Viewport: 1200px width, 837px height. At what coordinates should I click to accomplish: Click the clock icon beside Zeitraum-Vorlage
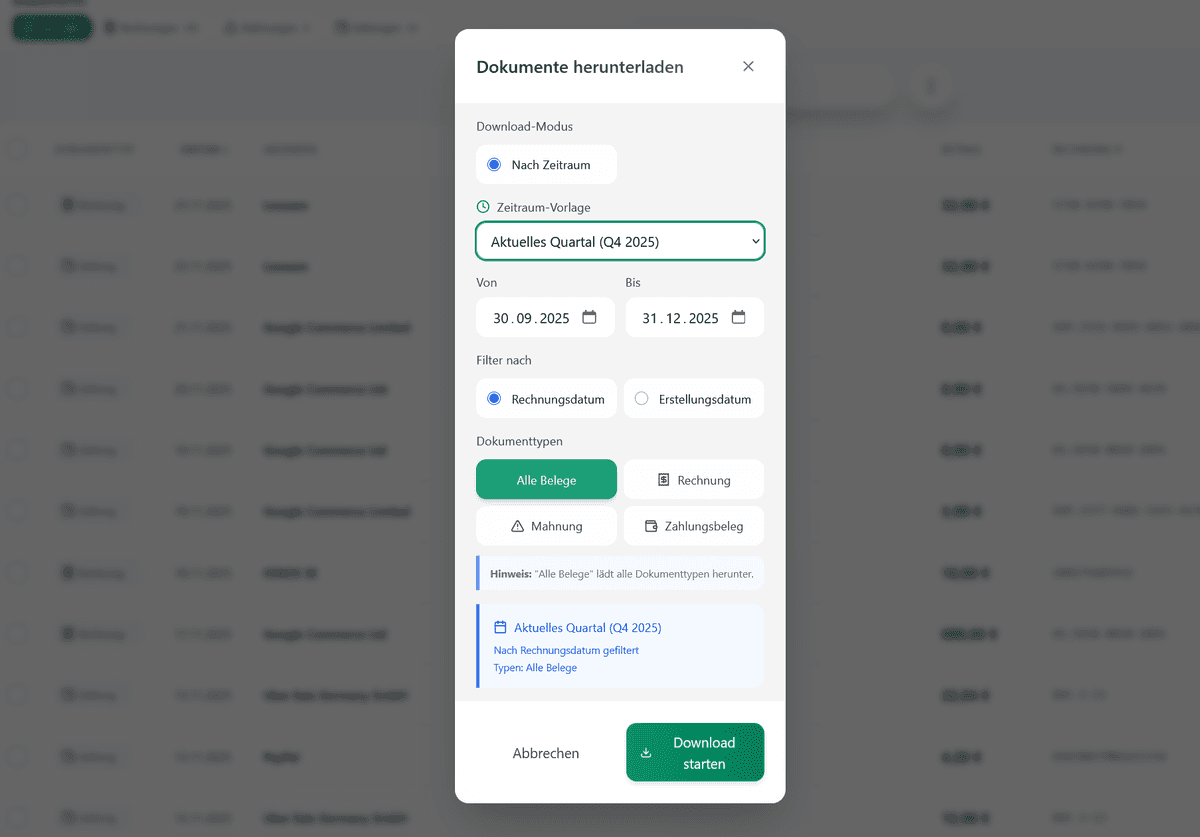(x=483, y=207)
